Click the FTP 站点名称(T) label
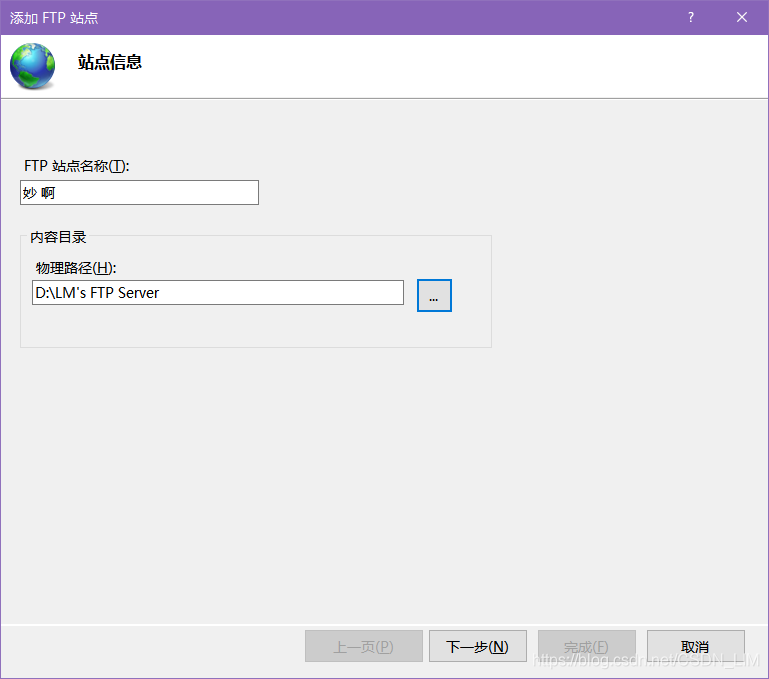This screenshot has height=679, width=769. 77,166
